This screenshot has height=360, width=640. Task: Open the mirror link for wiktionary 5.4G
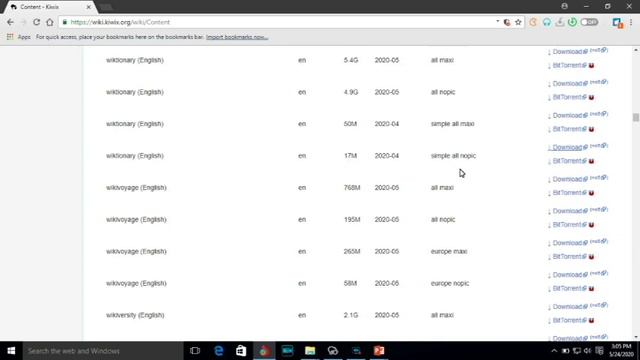click(x=599, y=50)
